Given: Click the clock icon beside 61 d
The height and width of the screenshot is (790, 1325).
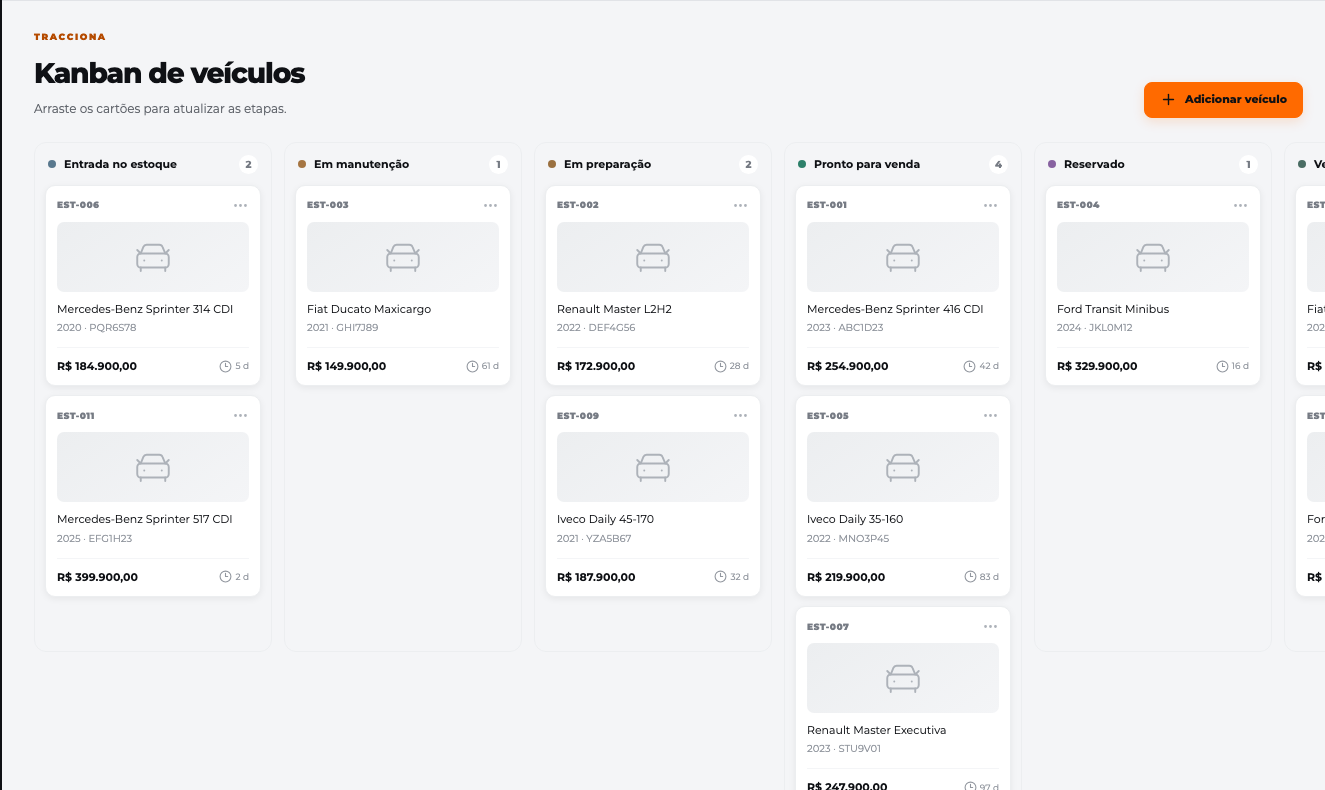Looking at the screenshot, I should pyautogui.click(x=472, y=366).
